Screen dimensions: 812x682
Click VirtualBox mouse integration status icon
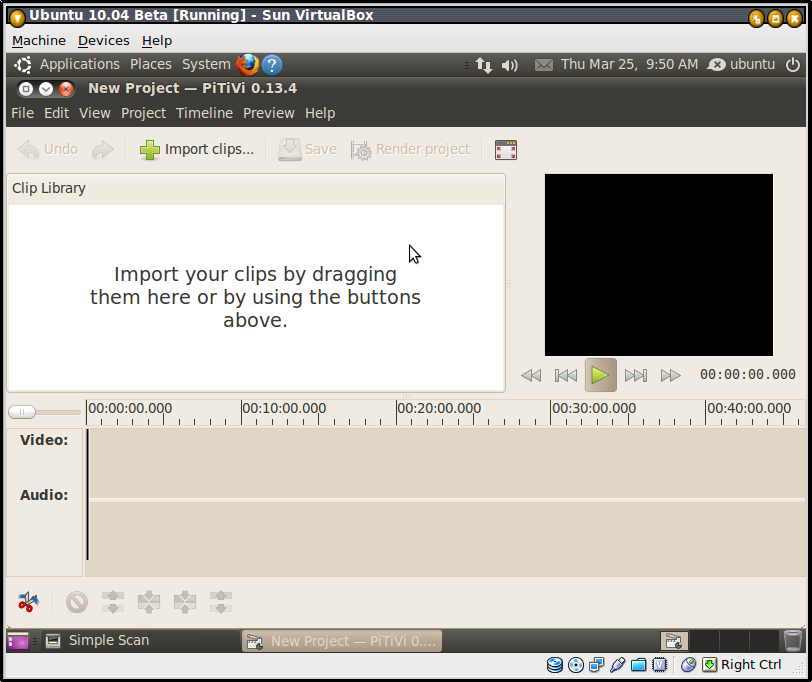click(x=688, y=665)
